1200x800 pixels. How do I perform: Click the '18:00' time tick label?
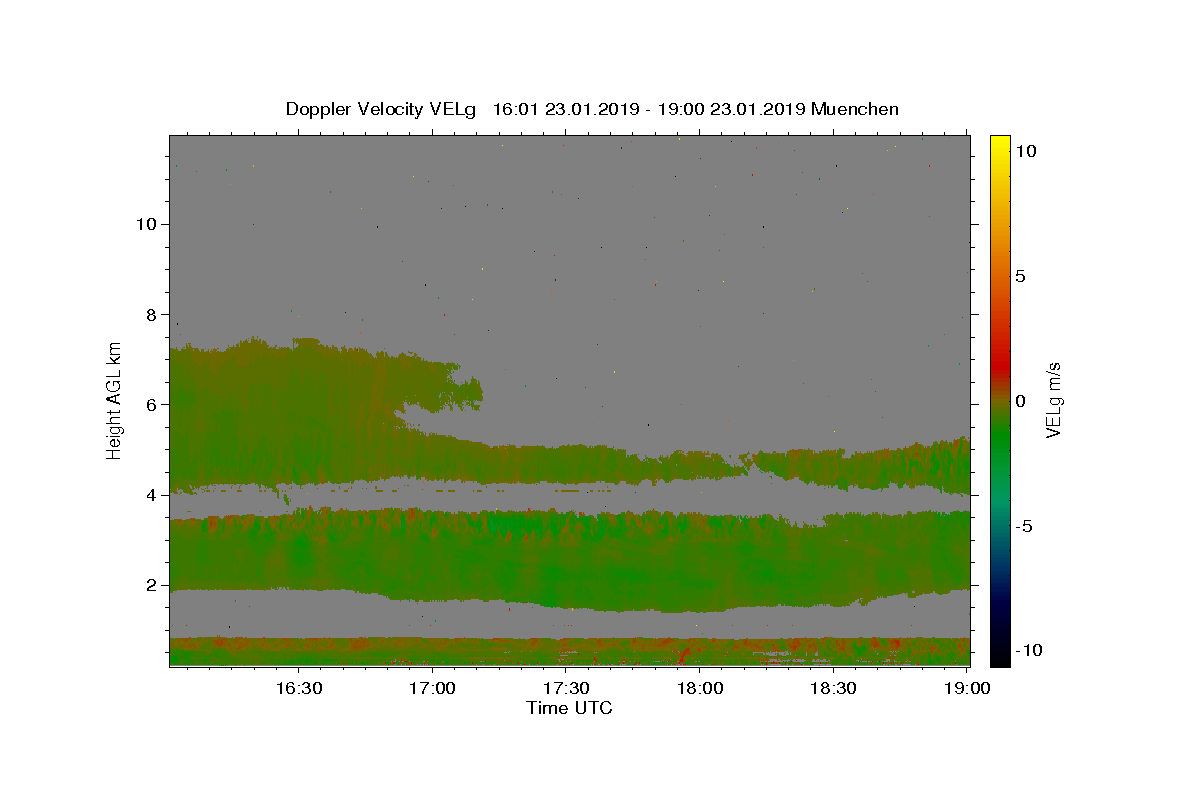click(700, 689)
